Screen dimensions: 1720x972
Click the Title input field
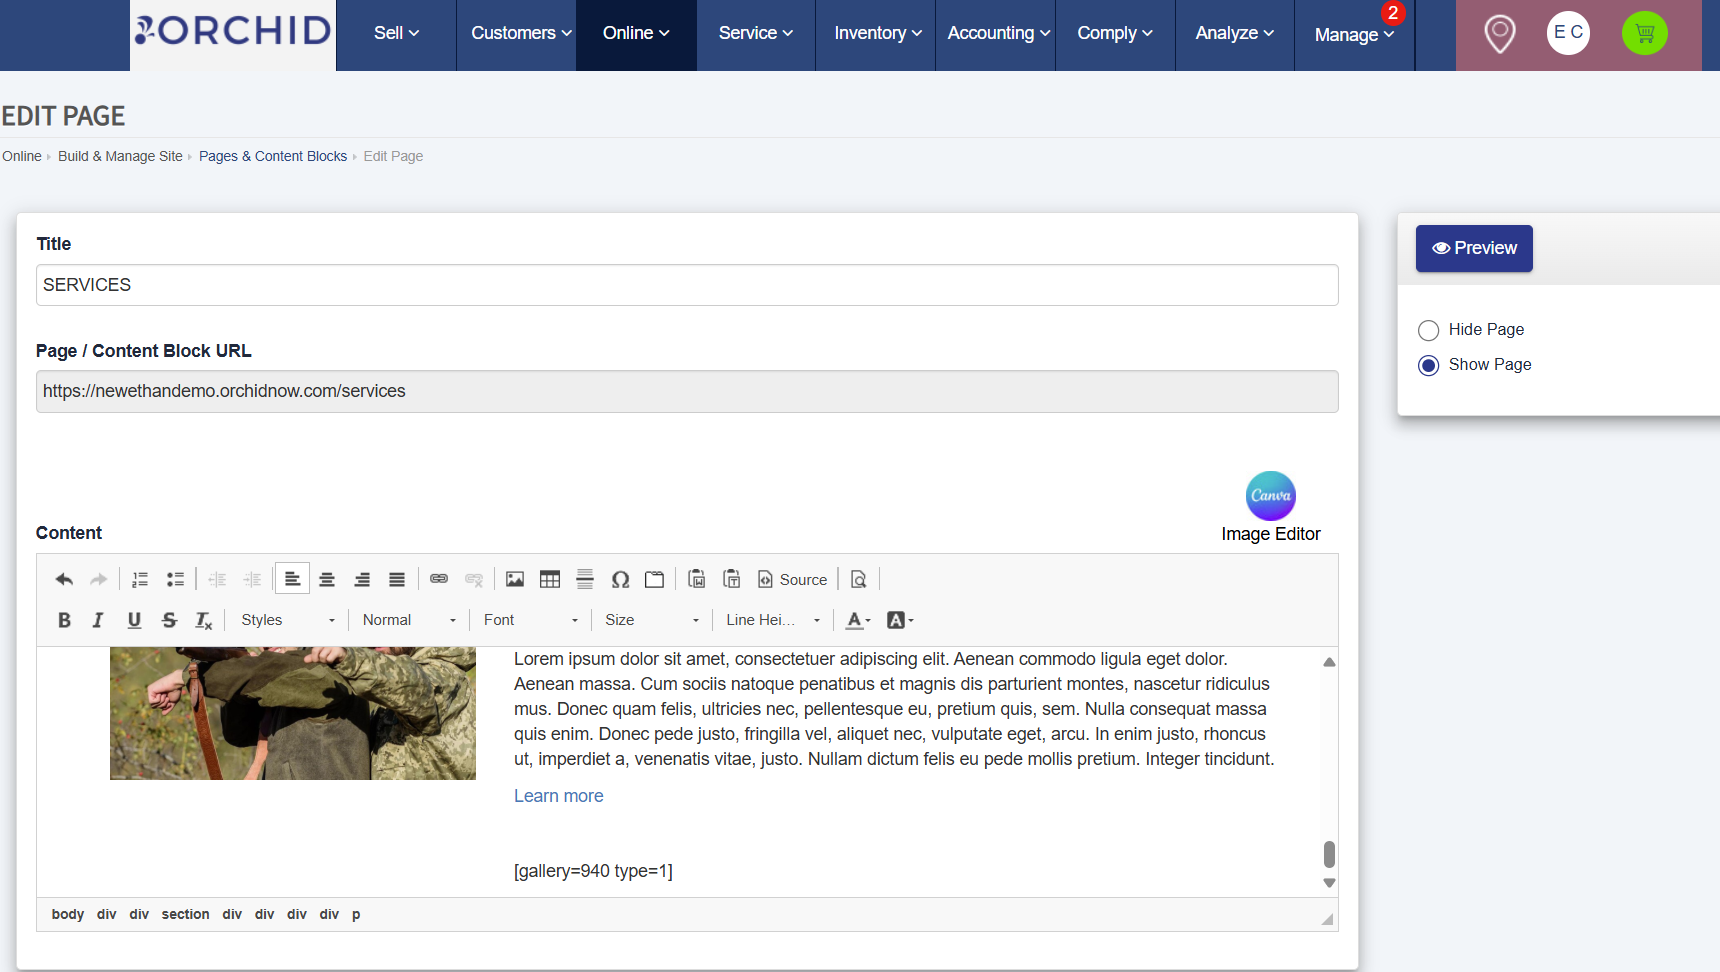687,285
